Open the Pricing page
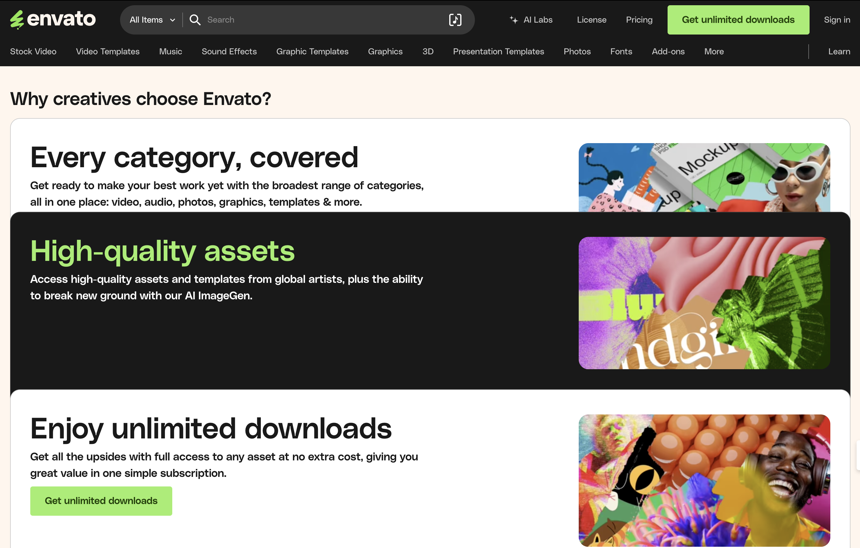Screen dimensions: 860x548 click(x=639, y=20)
